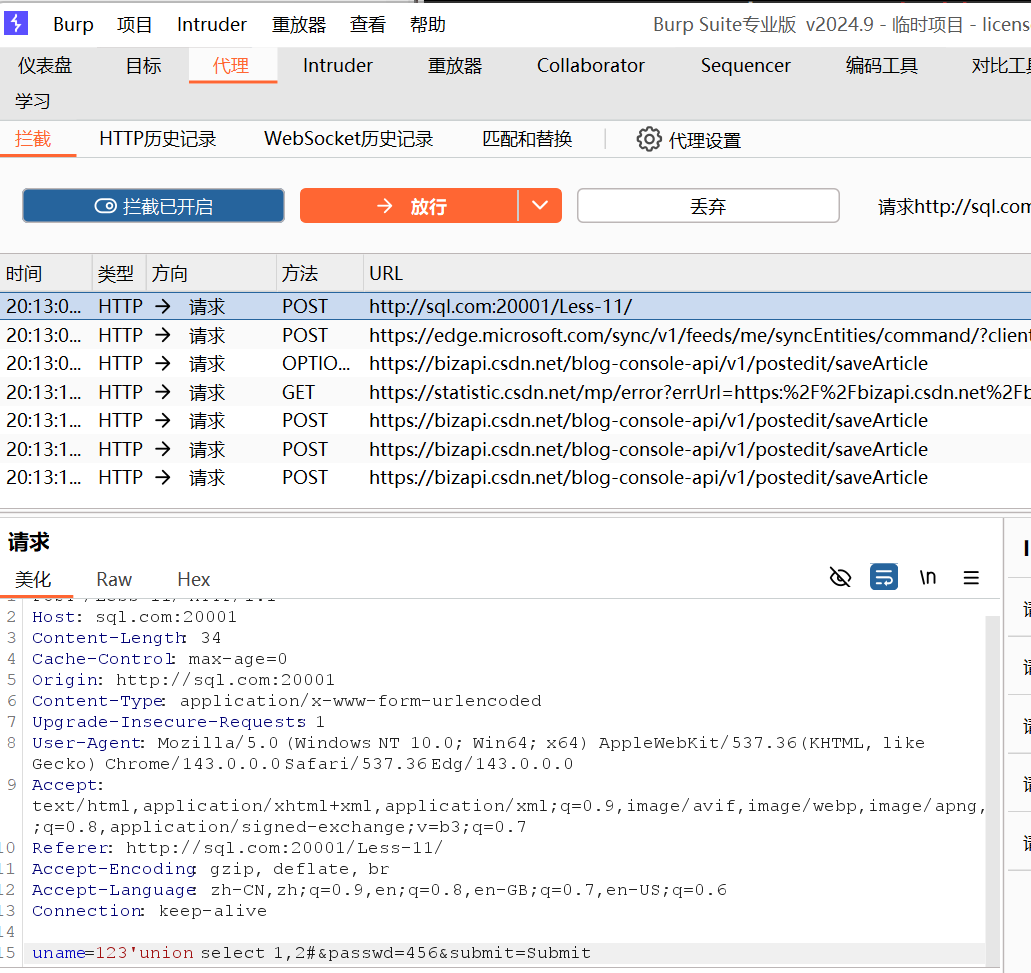Open the Burp menu
Image resolution: width=1031 pixels, height=973 pixels.
73,24
